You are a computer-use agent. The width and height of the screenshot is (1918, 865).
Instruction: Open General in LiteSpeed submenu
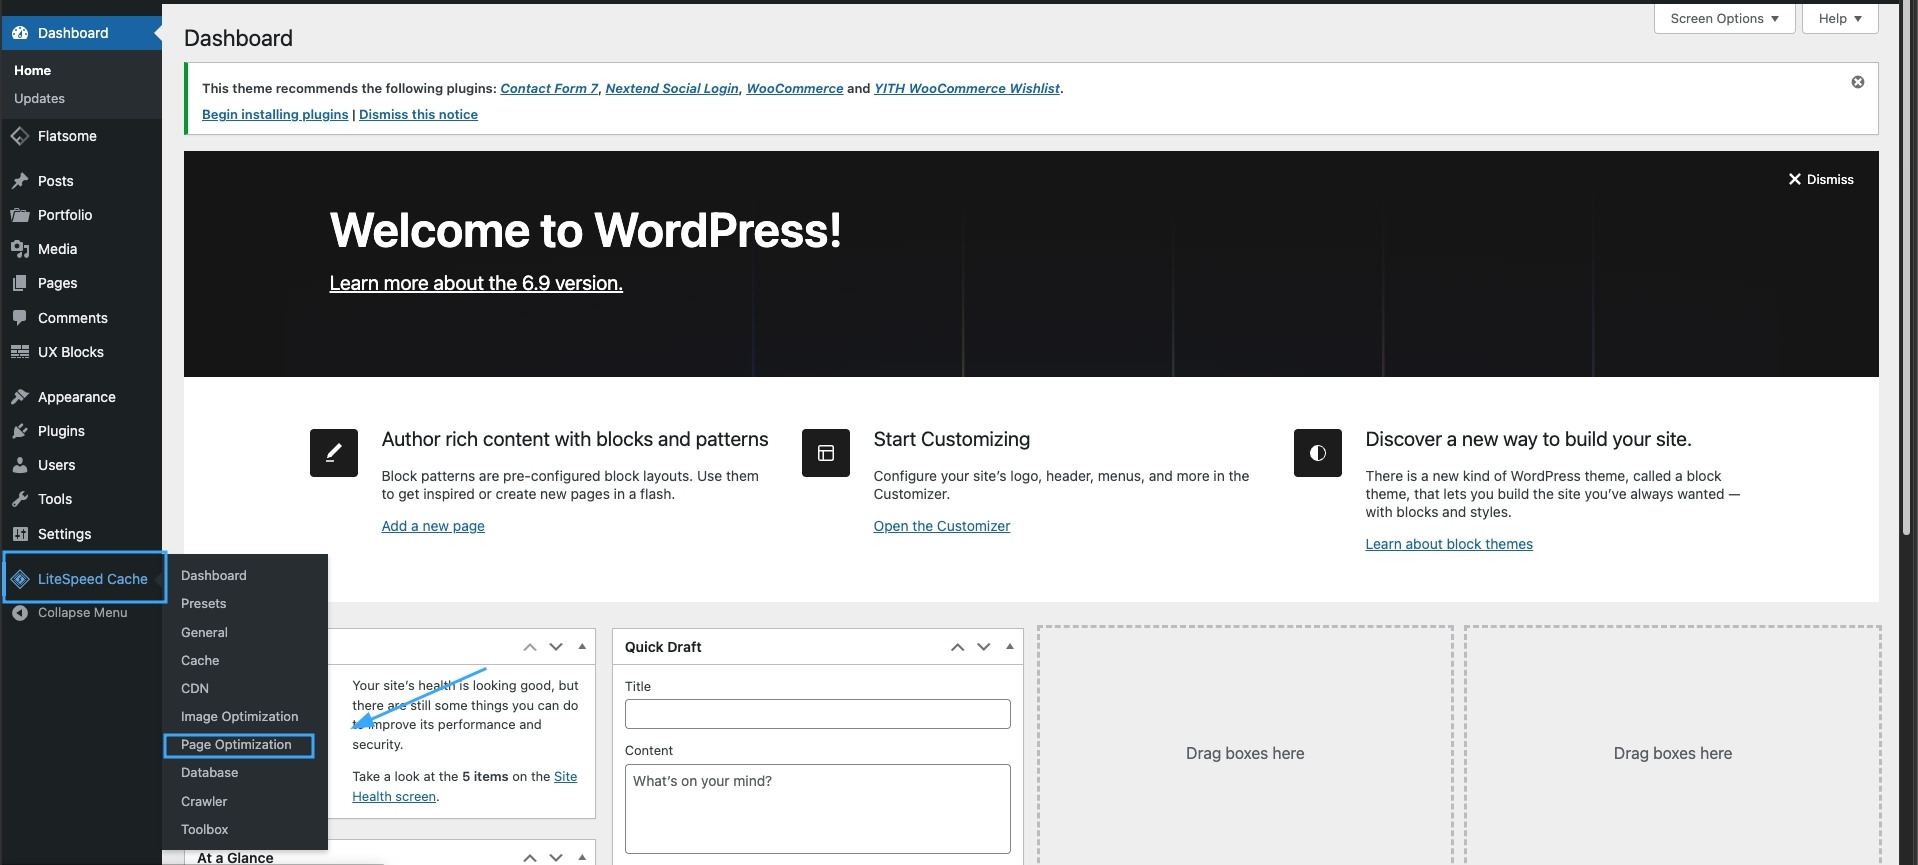[205, 633]
